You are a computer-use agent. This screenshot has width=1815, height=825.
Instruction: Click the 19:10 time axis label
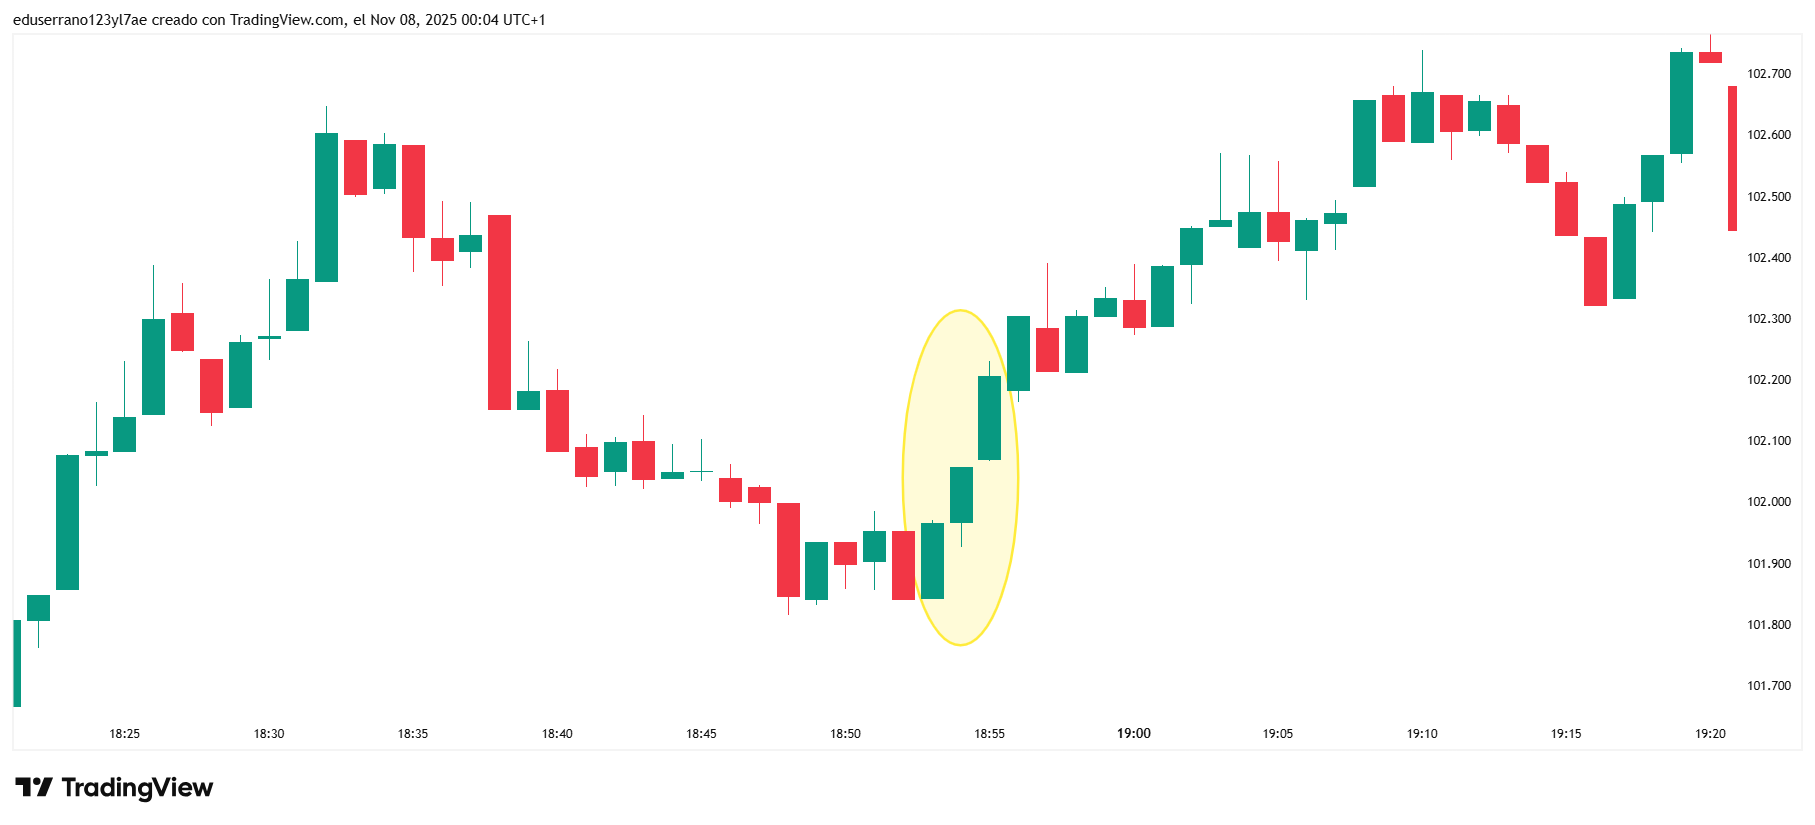pyautogui.click(x=1422, y=734)
